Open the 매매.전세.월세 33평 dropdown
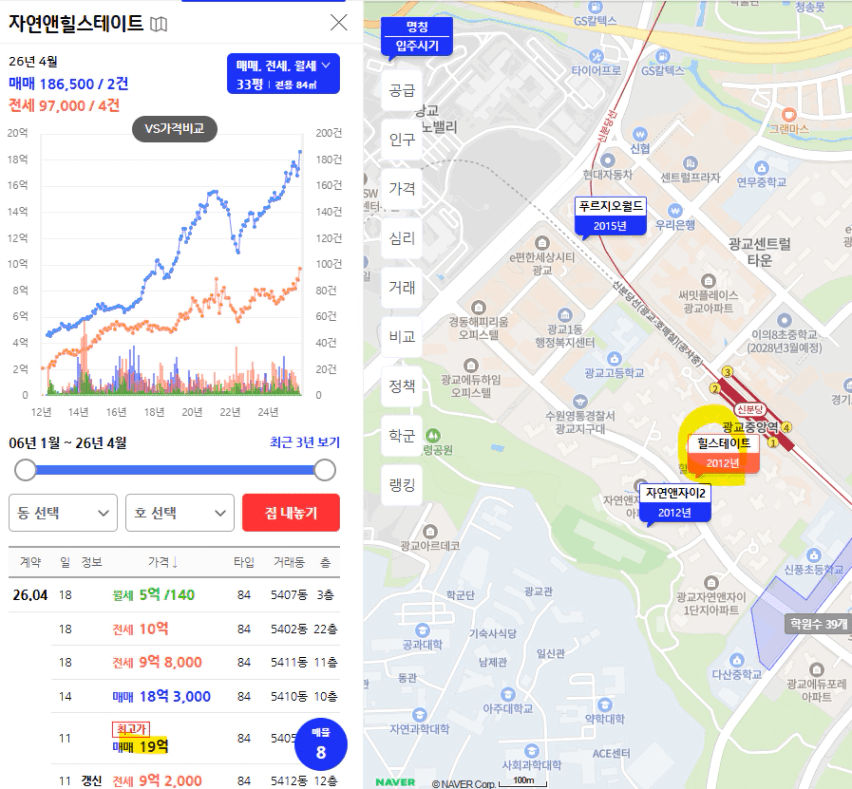This screenshot has width=852, height=789. tap(283, 73)
